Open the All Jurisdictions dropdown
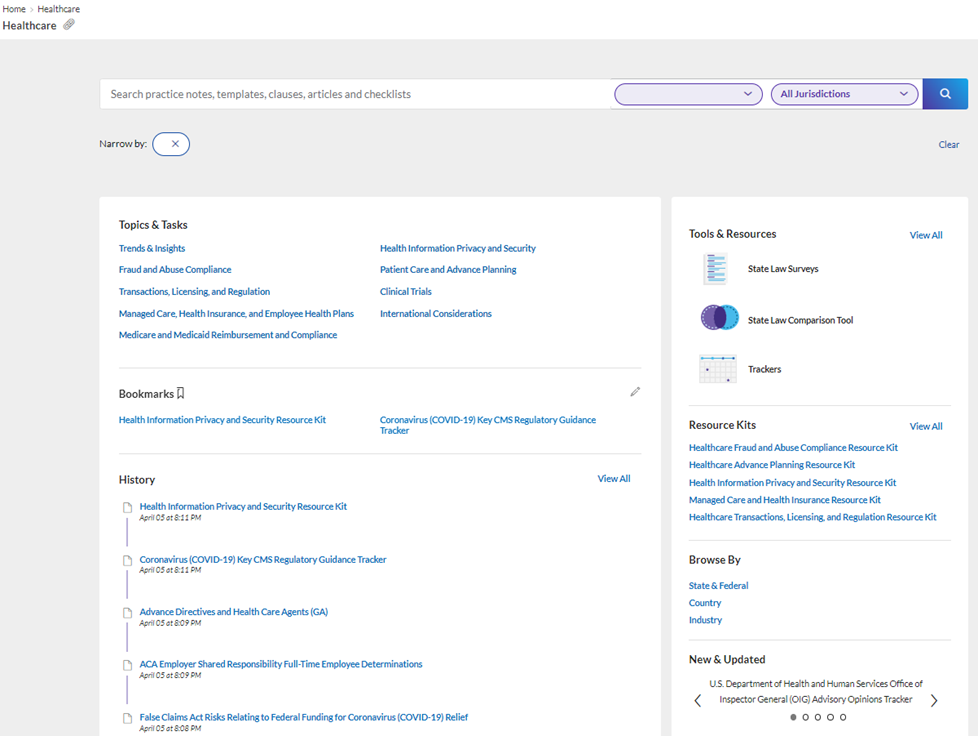978x736 pixels. (x=845, y=94)
